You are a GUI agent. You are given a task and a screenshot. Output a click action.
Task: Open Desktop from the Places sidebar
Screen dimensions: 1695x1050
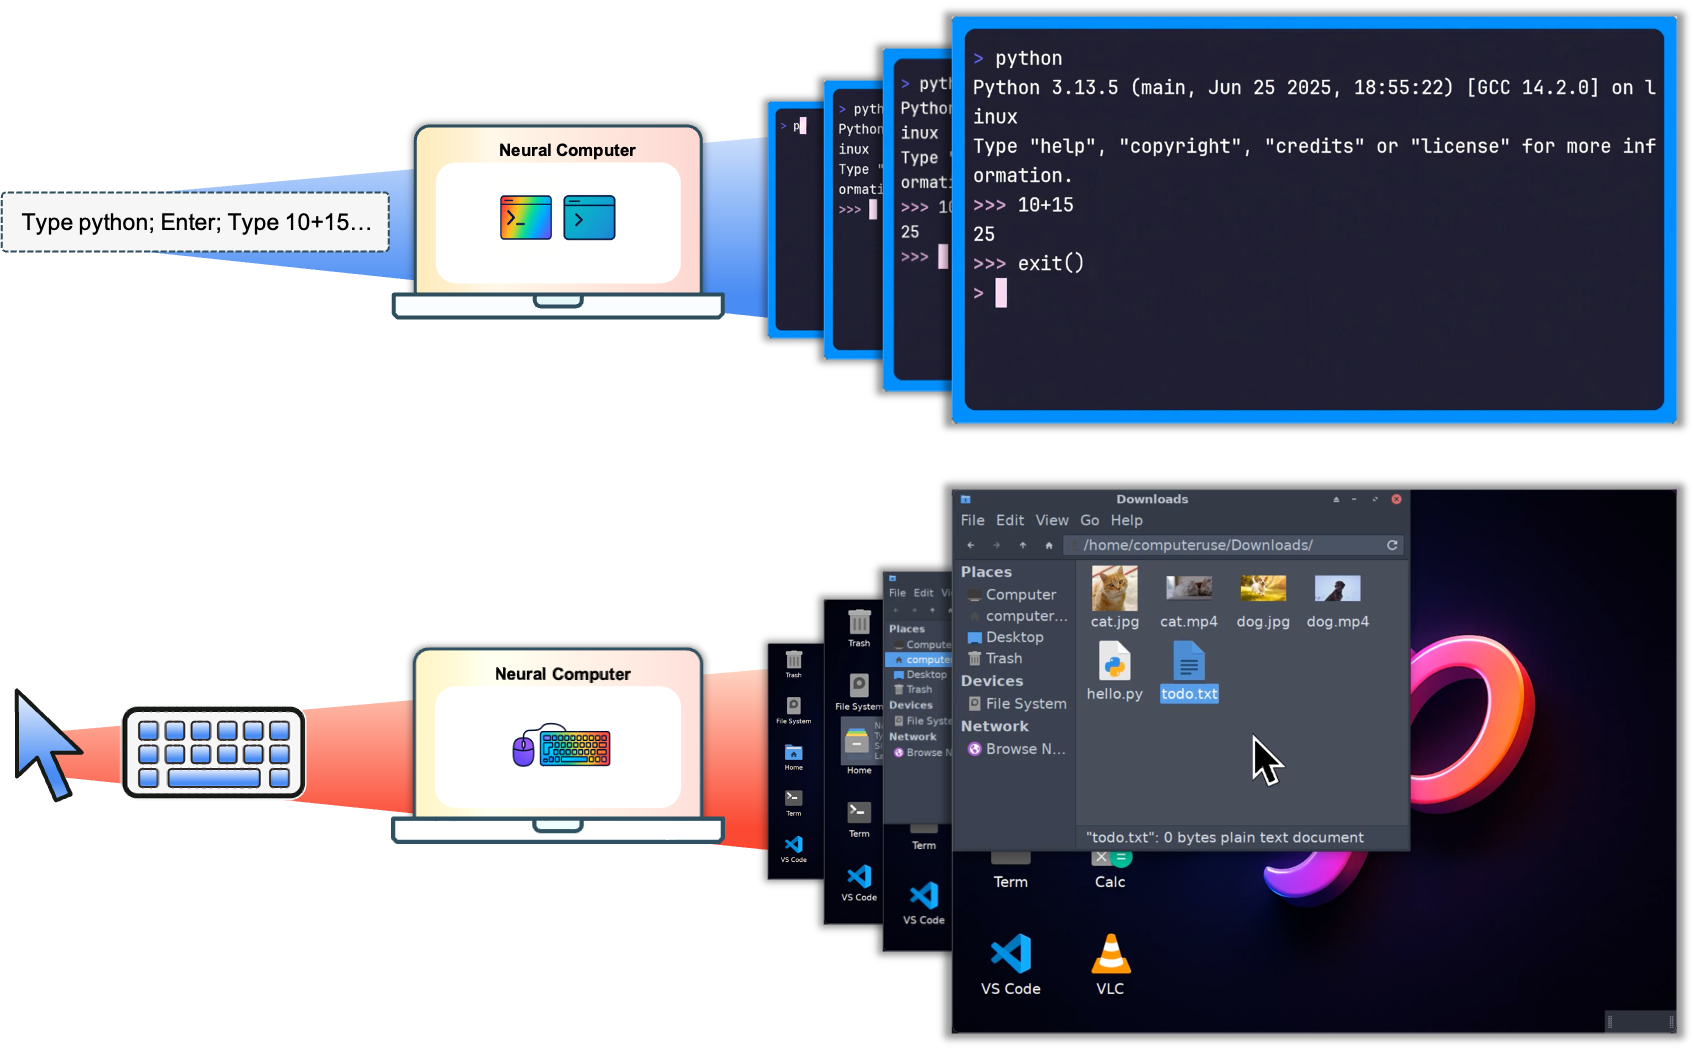(1016, 637)
